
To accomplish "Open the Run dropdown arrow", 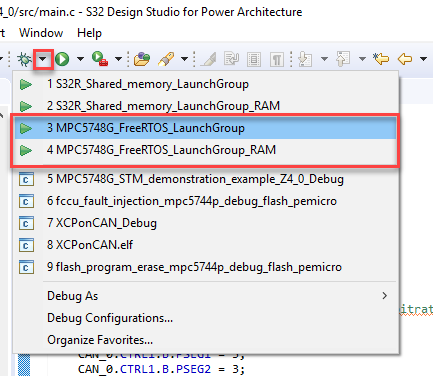I will pyautogui.click(x=80, y=59).
